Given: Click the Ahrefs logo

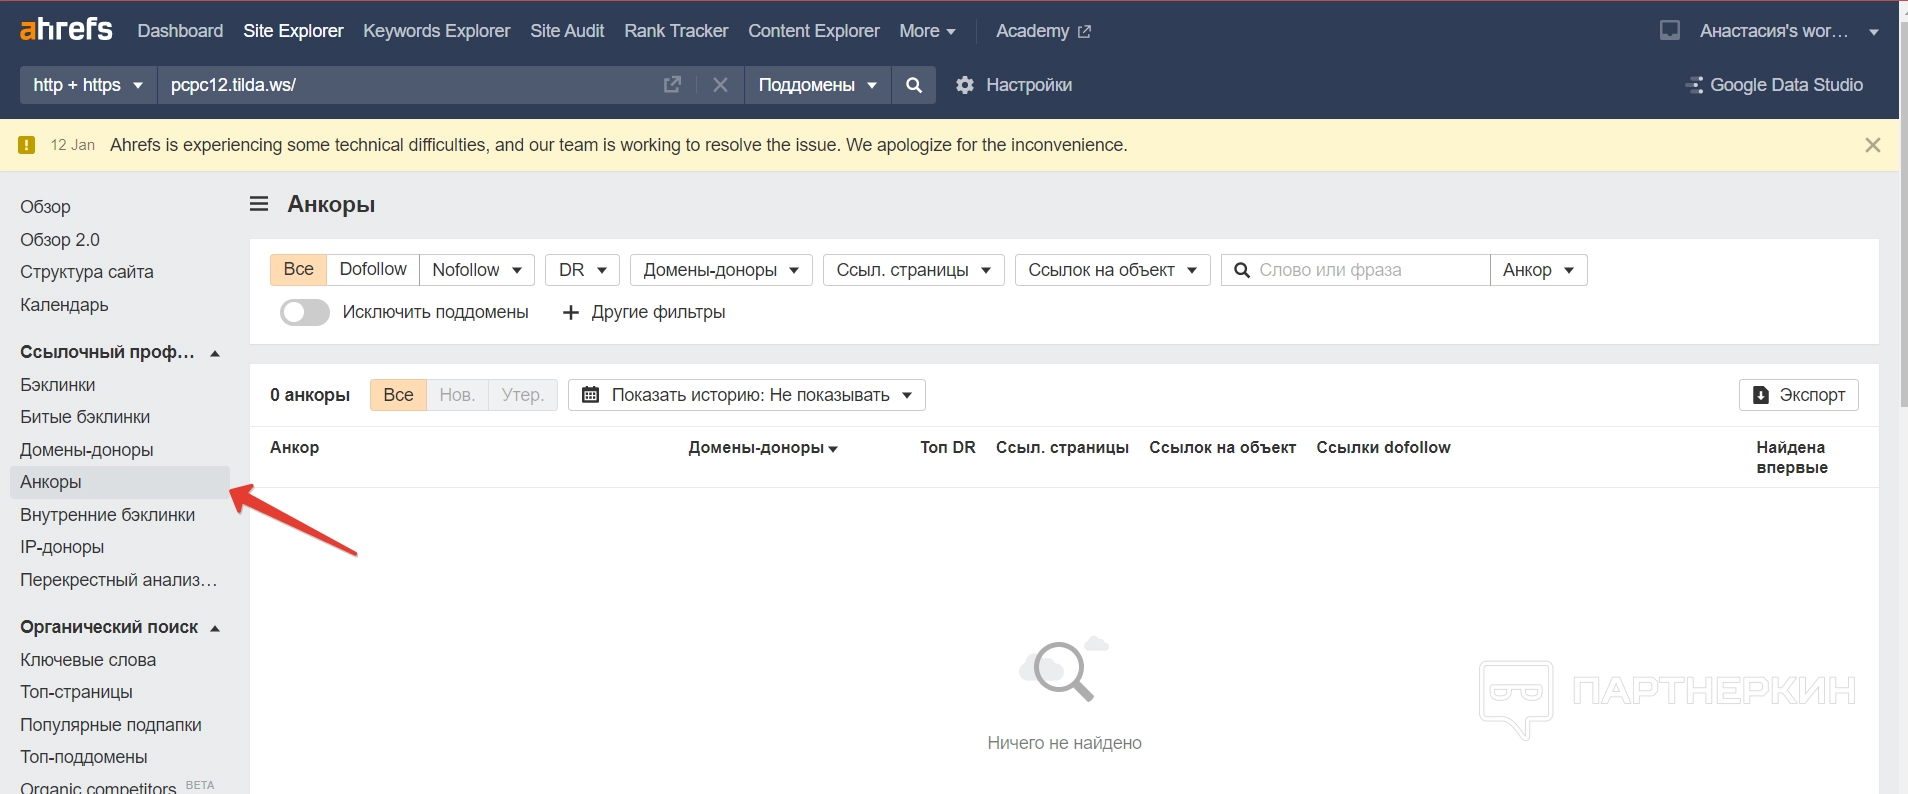Looking at the screenshot, I should pos(66,30).
